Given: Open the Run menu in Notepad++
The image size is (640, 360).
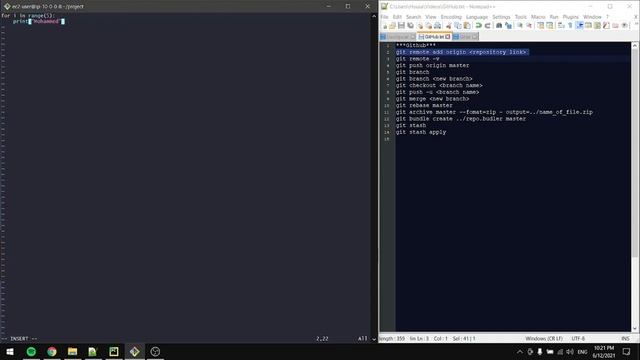Looking at the screenshot, I should 554,17.
